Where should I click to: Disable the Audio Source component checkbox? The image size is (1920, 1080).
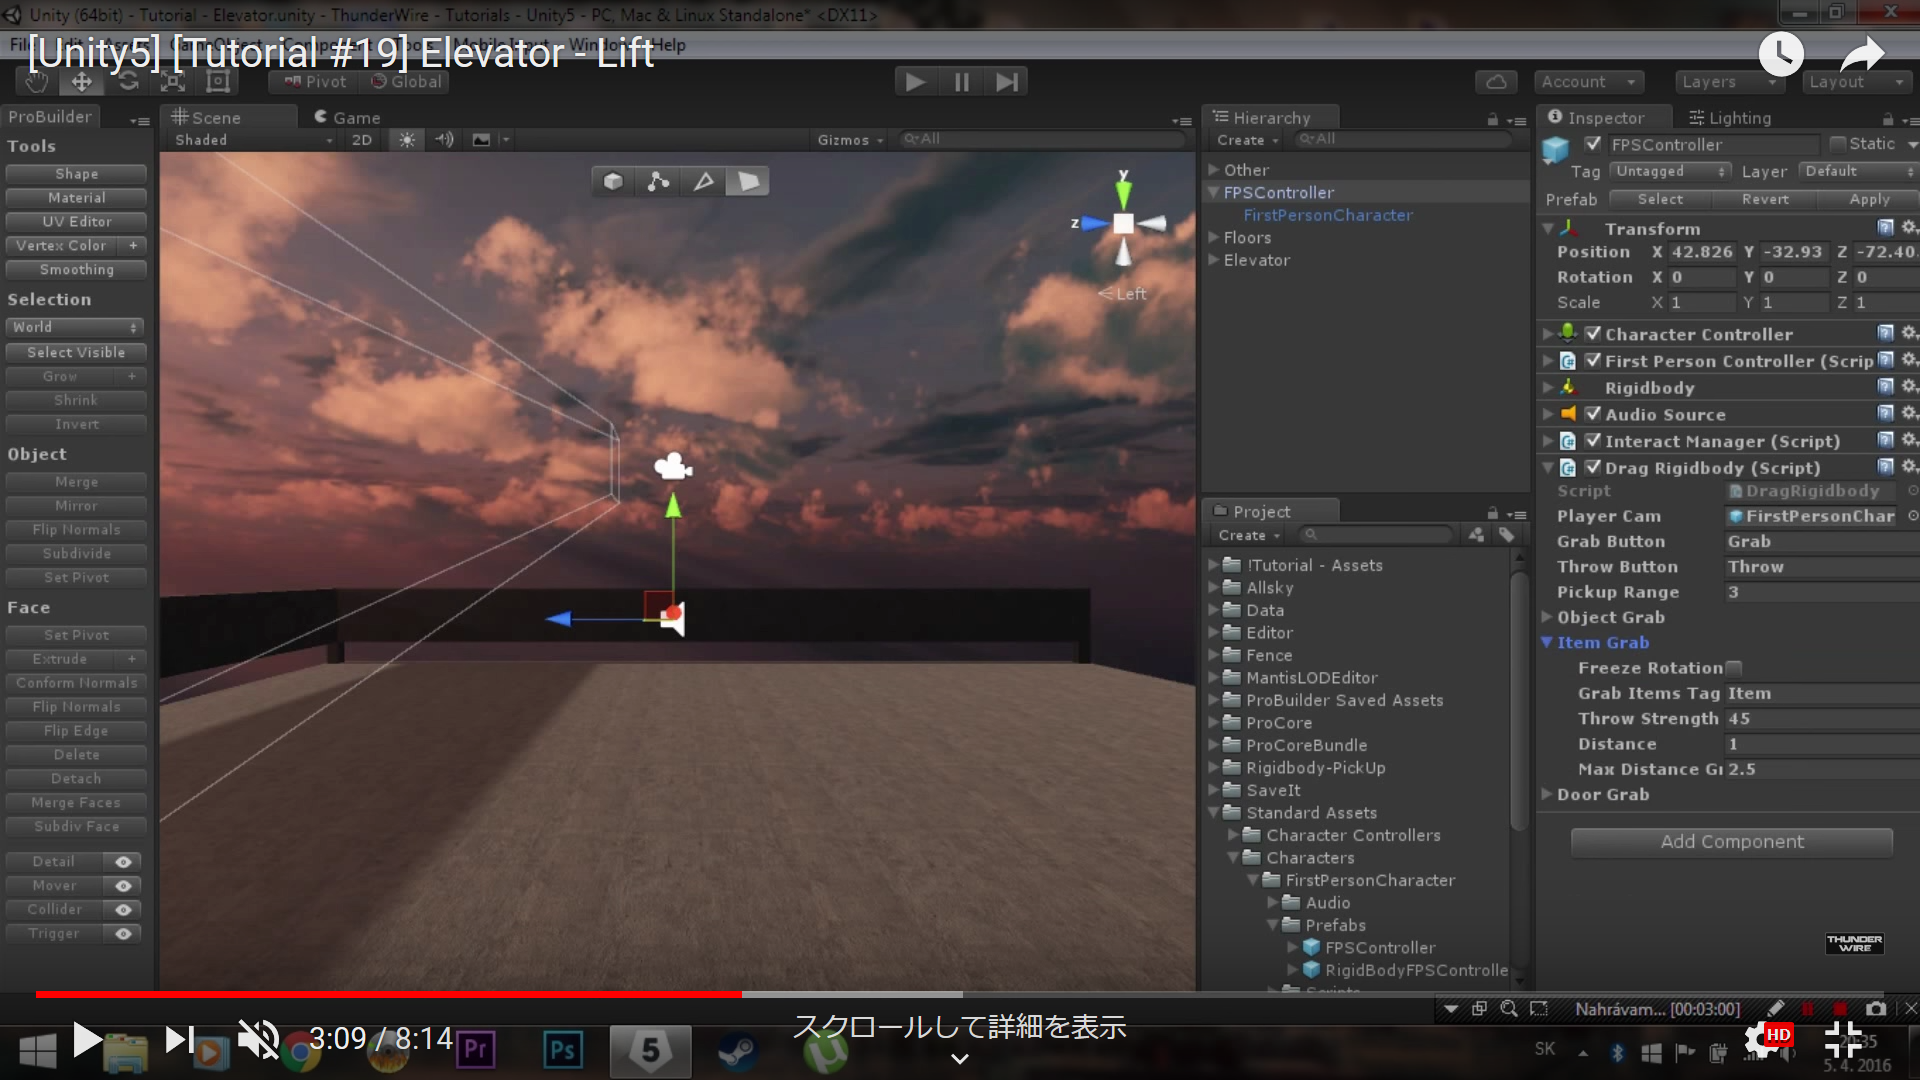(1594, 414)
